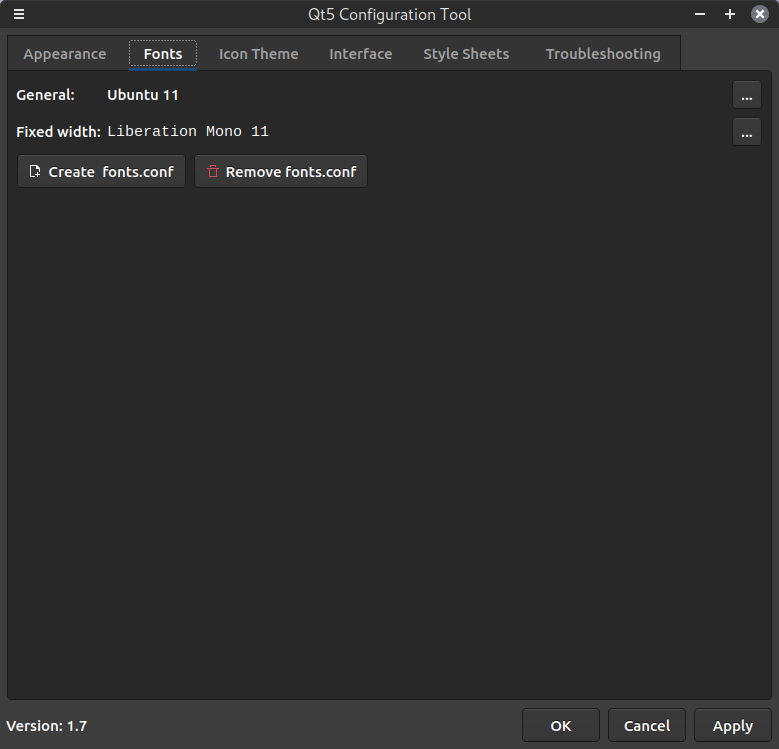Select the Fonts tab

pos(163,54)
